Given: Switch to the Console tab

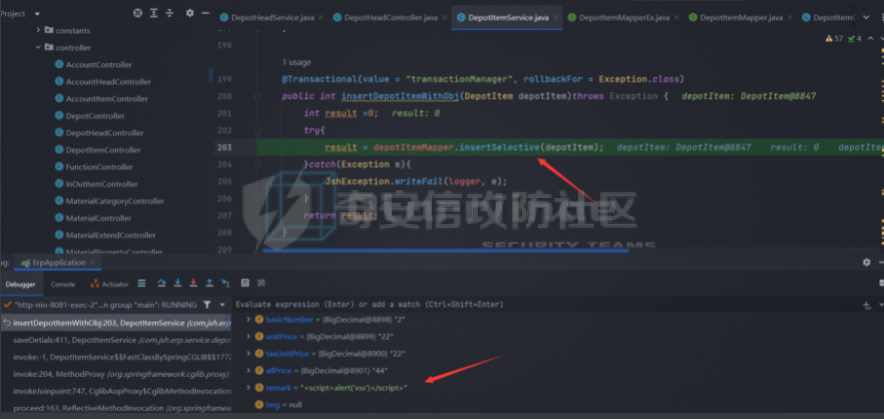Looking at the screenshot, I should pyautogui.click(x=63, y=284).
